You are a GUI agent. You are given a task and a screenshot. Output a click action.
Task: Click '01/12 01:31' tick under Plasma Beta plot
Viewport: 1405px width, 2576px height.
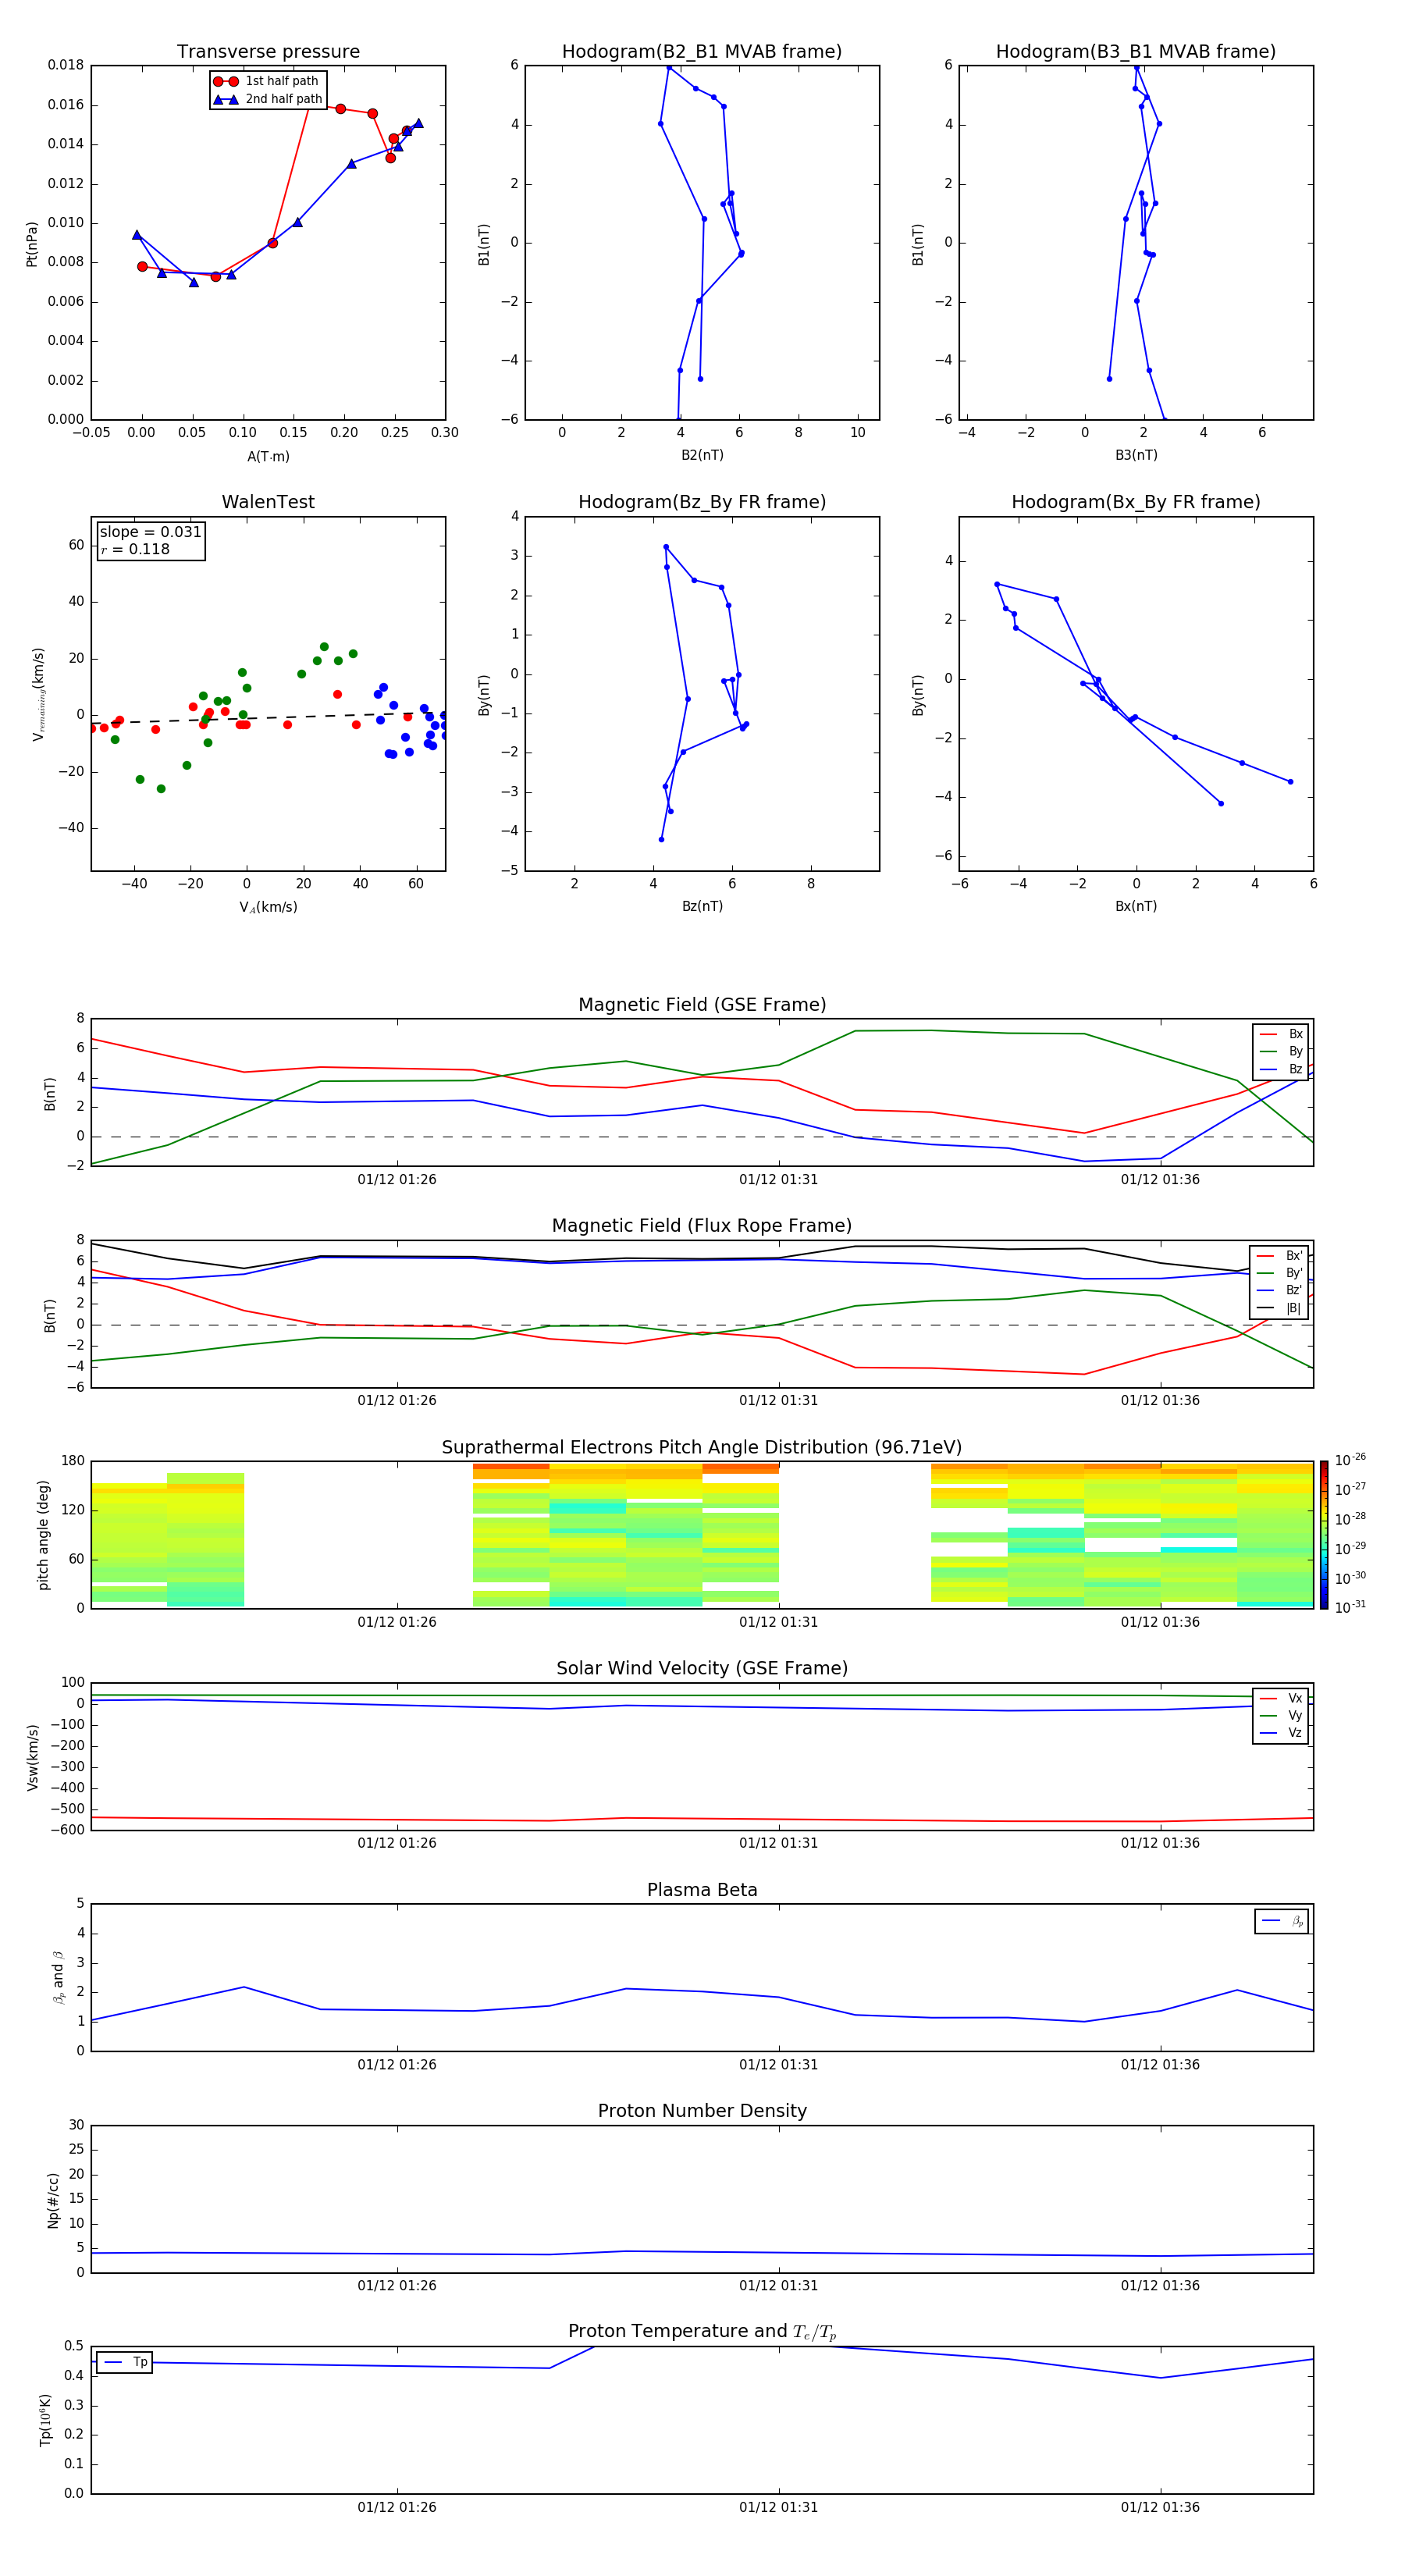tap(778, 2065)
